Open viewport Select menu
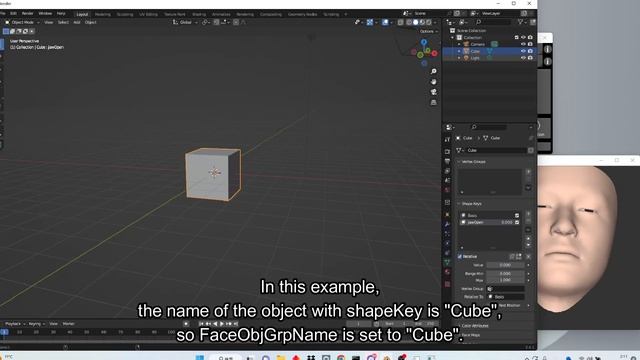640x360 pixels. 63,22
